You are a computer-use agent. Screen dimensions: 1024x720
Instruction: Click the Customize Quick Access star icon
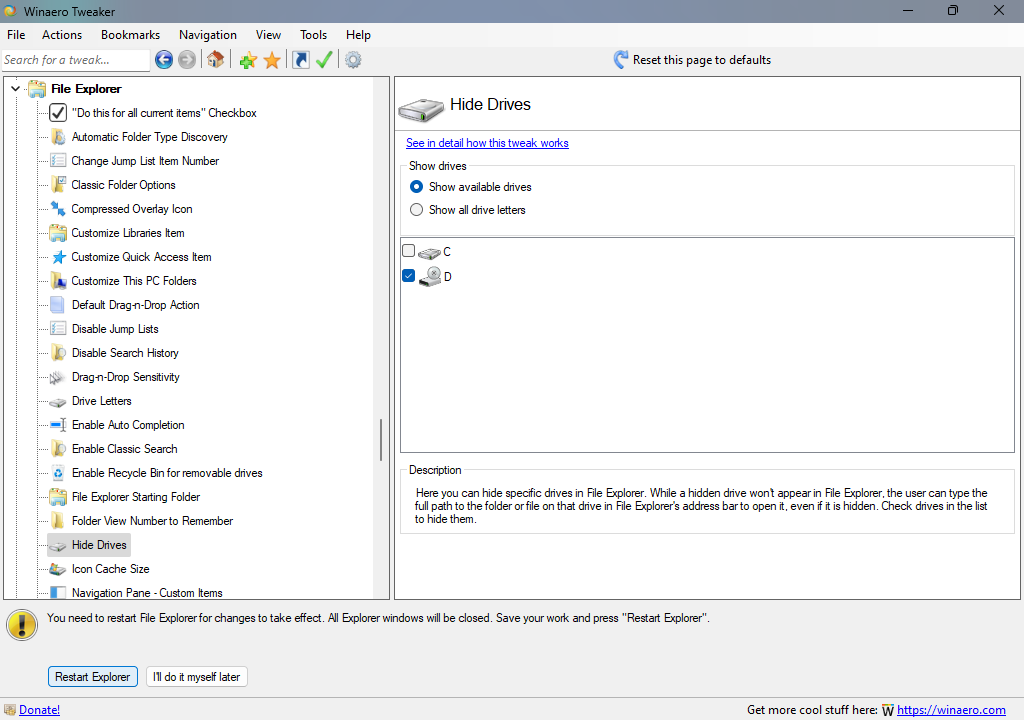tap(58, 257)
